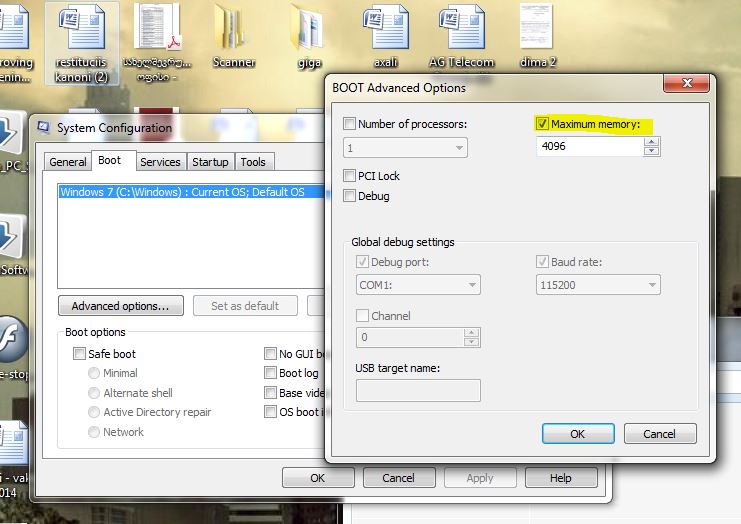Screen dimensions: 741x524
Task: Enable the PCI Lock checkbox
Action: pyautogui.click(x=349, y=176)
